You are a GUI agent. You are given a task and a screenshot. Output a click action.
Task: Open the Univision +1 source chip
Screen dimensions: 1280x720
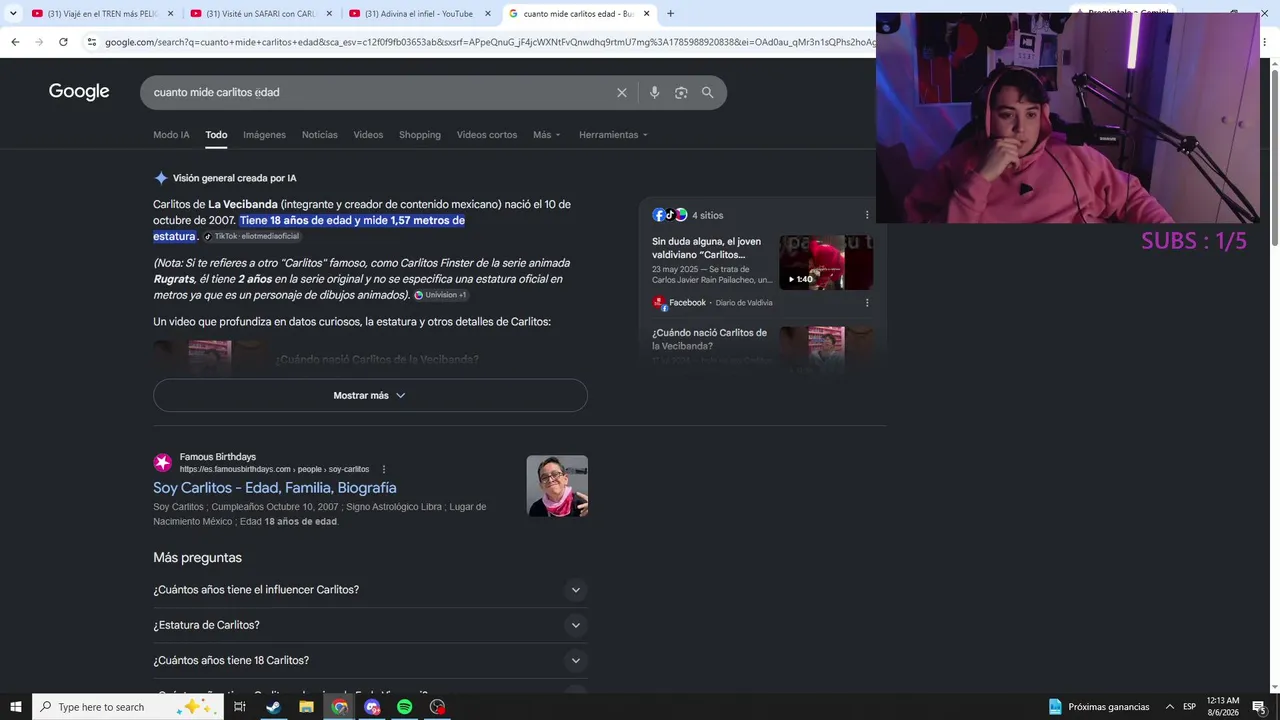pos(440,295)
